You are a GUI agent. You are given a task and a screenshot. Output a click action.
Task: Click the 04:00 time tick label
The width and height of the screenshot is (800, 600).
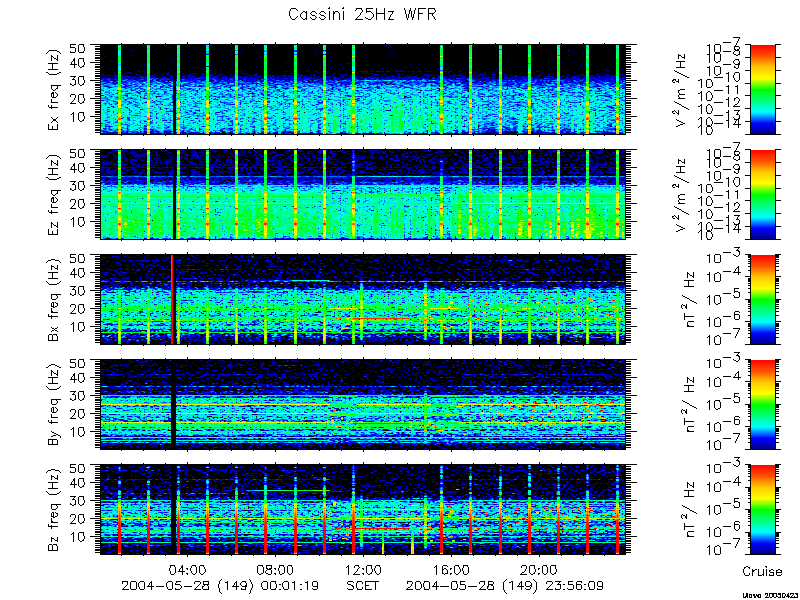click(x=188, y=569)
